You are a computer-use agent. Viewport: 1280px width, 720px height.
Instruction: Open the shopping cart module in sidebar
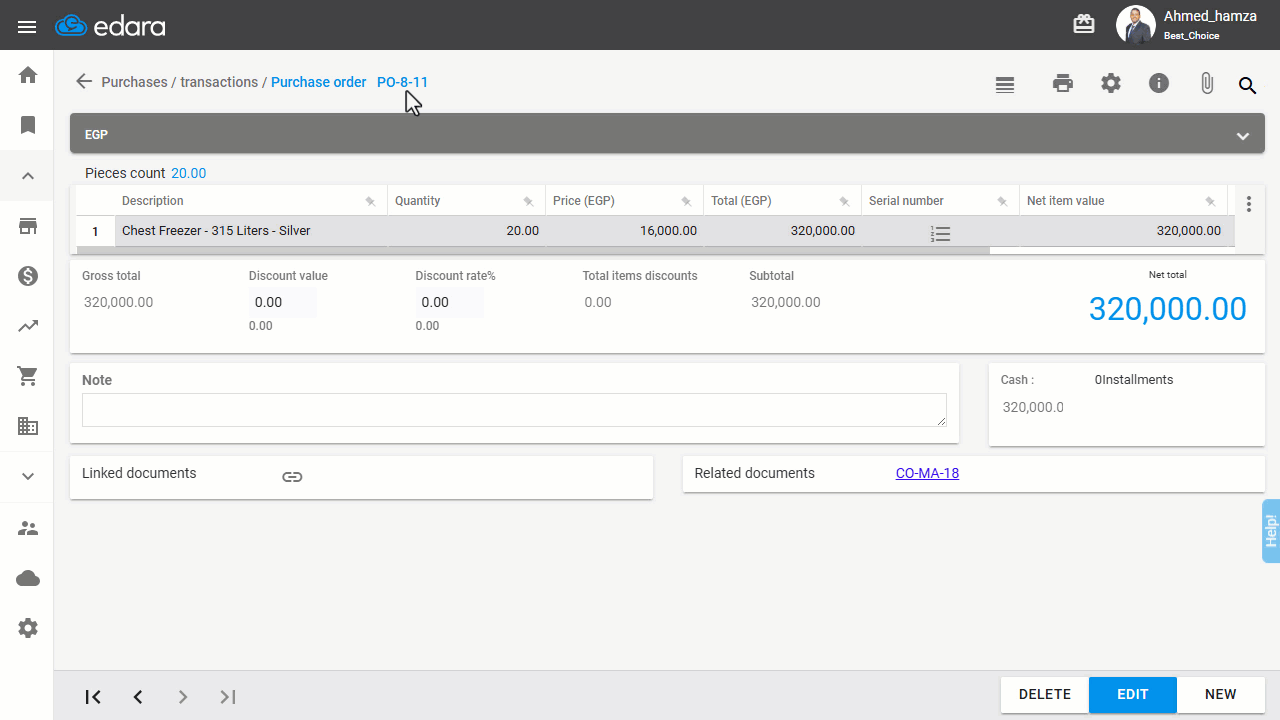point(28,376)
